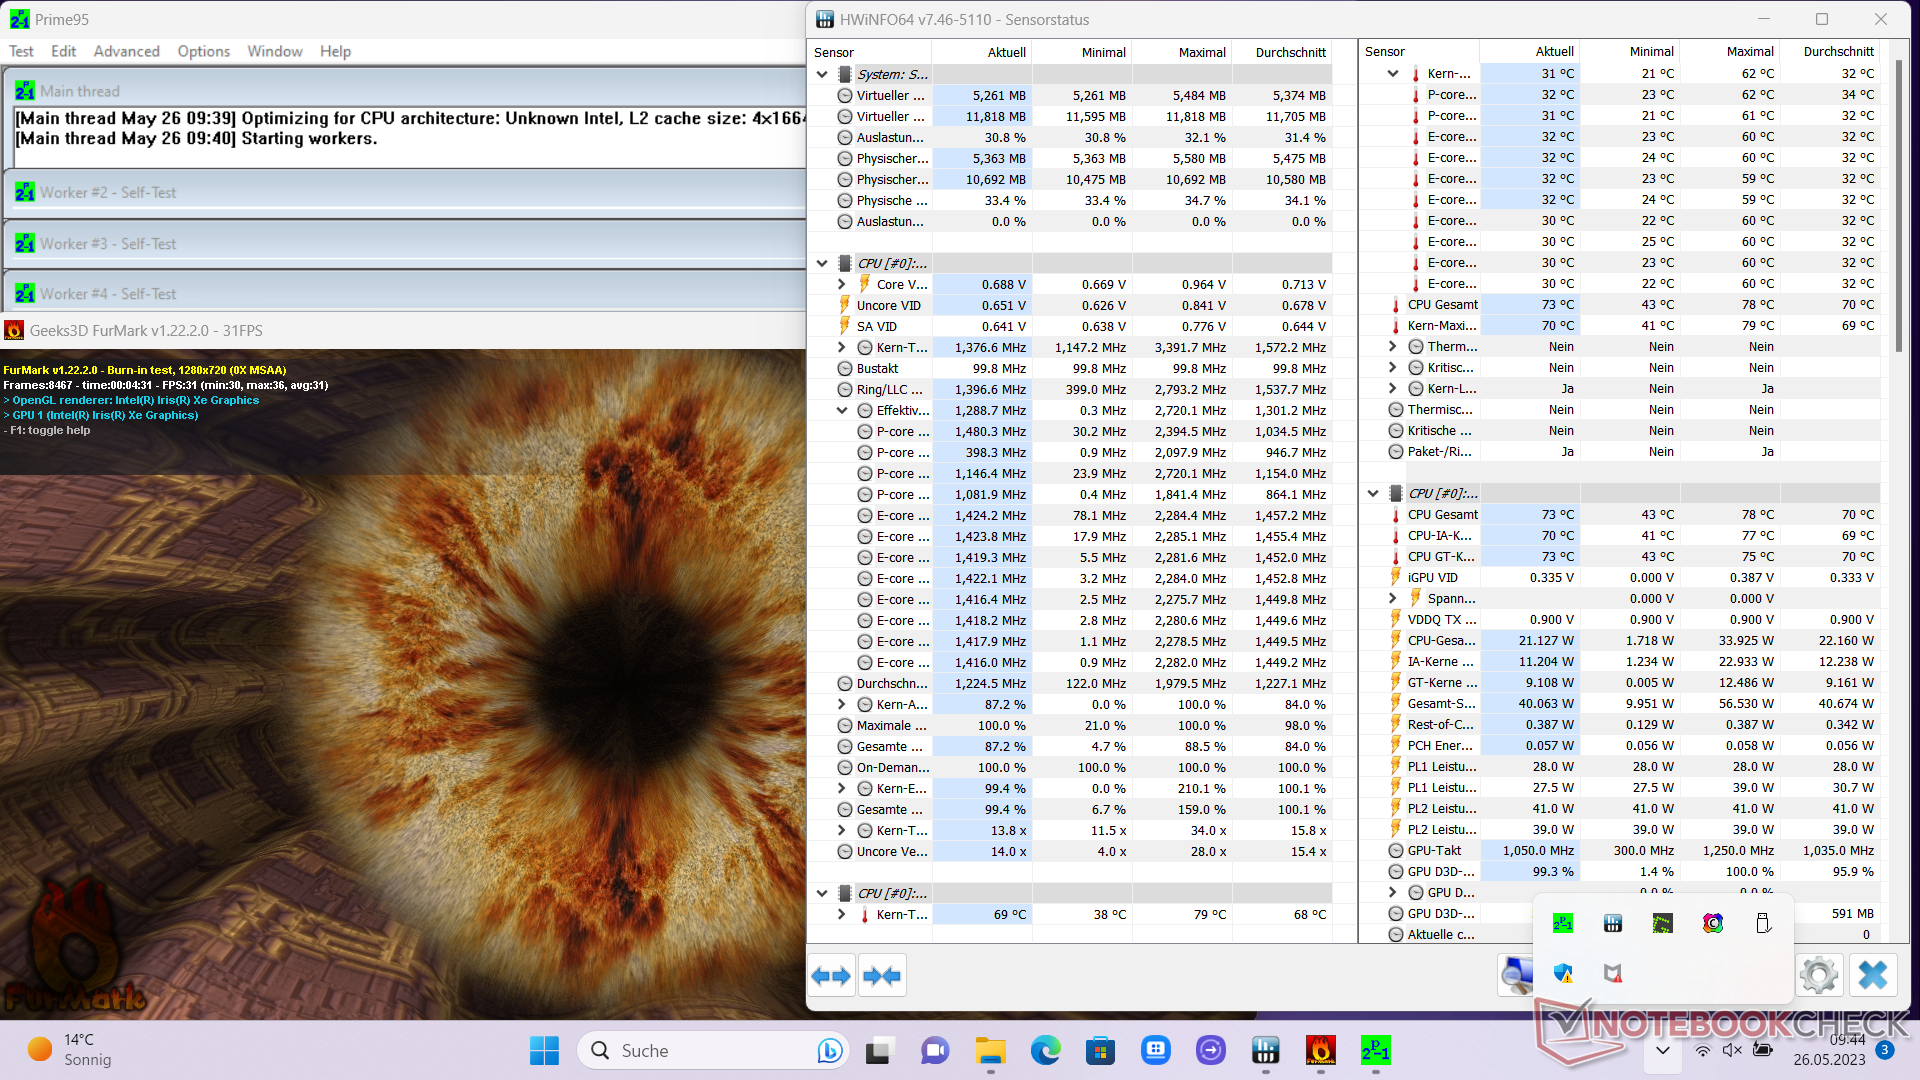
Task: Click the HWiNFO shrink-view arrows button
Action: (x=881, y=975)
